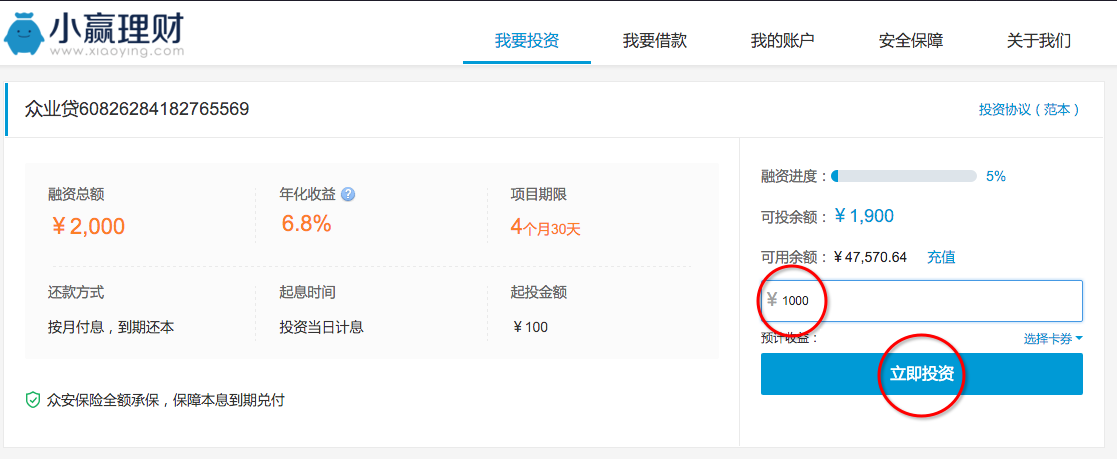Click the 4个月30天 term value
Viewport: 1117px width, 459px height.
pos(546,227)
